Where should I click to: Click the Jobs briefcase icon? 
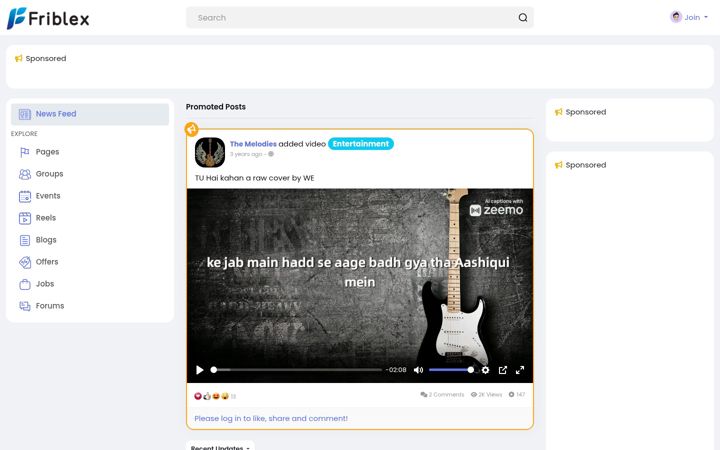(25, 284)
